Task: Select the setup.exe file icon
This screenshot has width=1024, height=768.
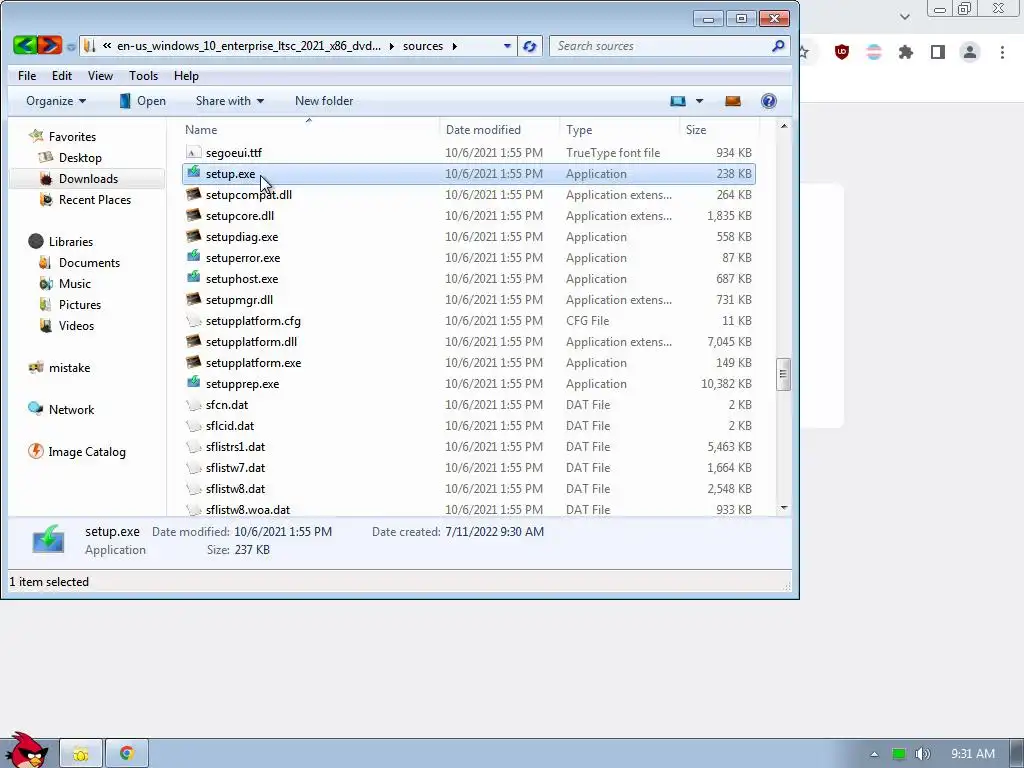Action: pyautogui.click(x=193, y=173)
